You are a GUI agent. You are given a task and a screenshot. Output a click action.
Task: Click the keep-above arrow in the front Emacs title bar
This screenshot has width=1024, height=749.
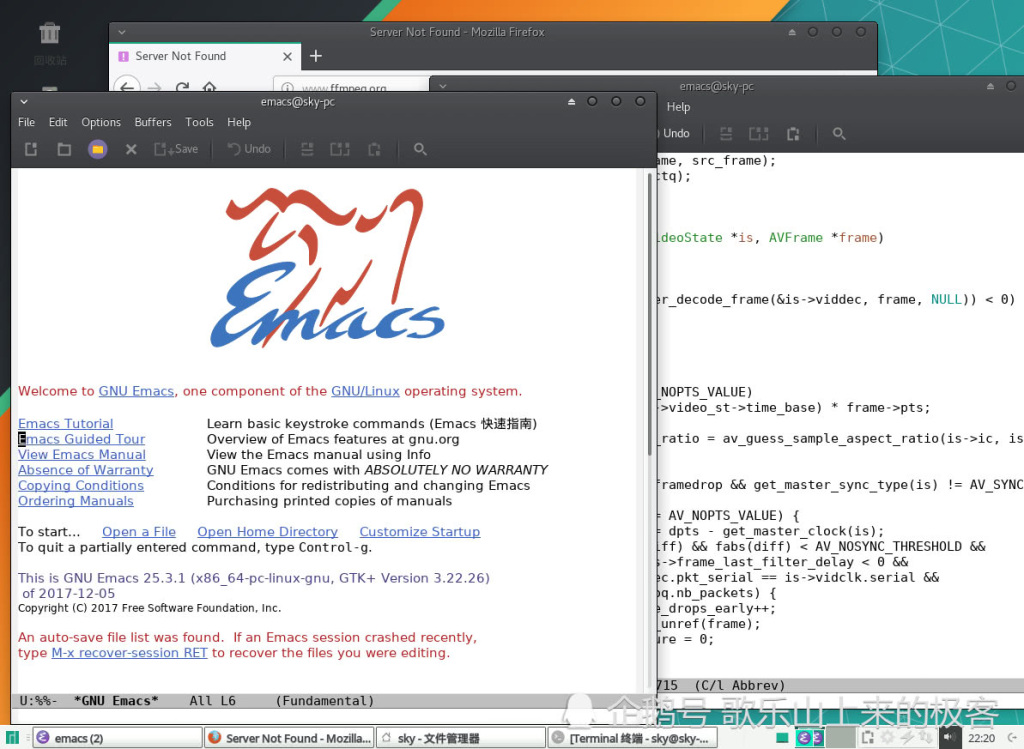(571, 102)
